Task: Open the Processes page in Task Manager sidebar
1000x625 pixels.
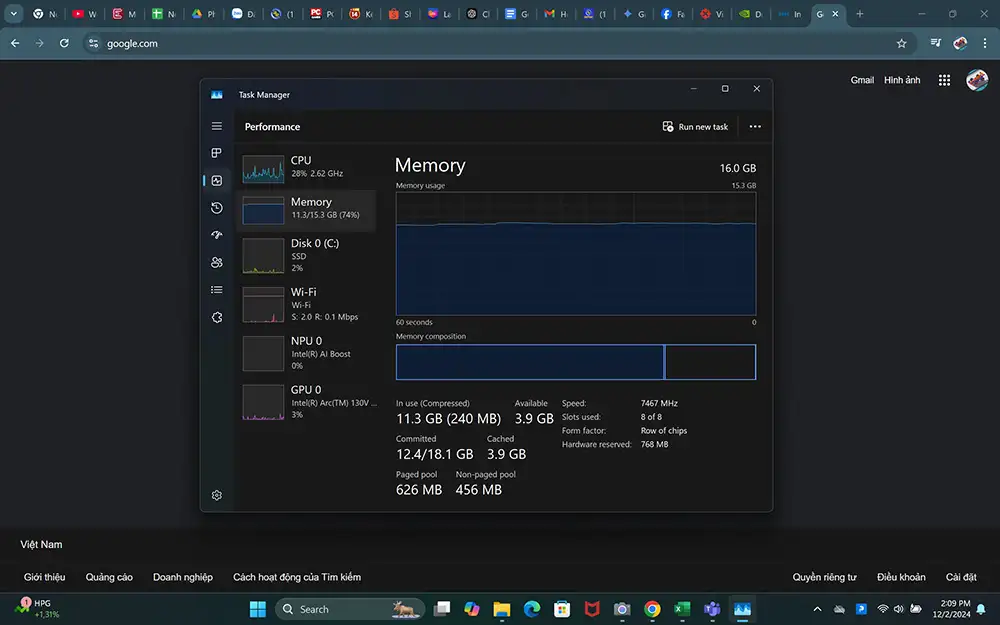Action: (x=216, y=153)
